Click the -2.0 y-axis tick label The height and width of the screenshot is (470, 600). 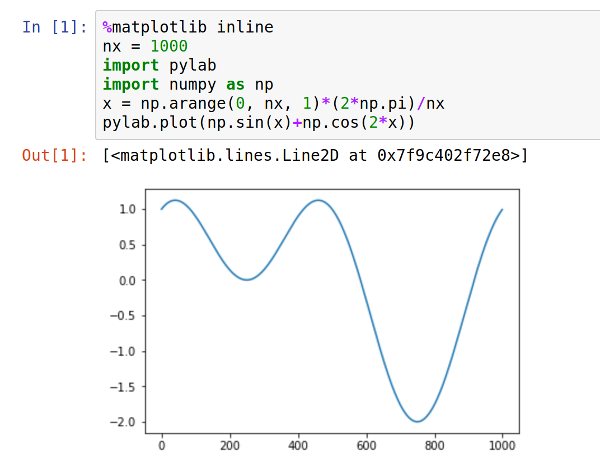125,422
